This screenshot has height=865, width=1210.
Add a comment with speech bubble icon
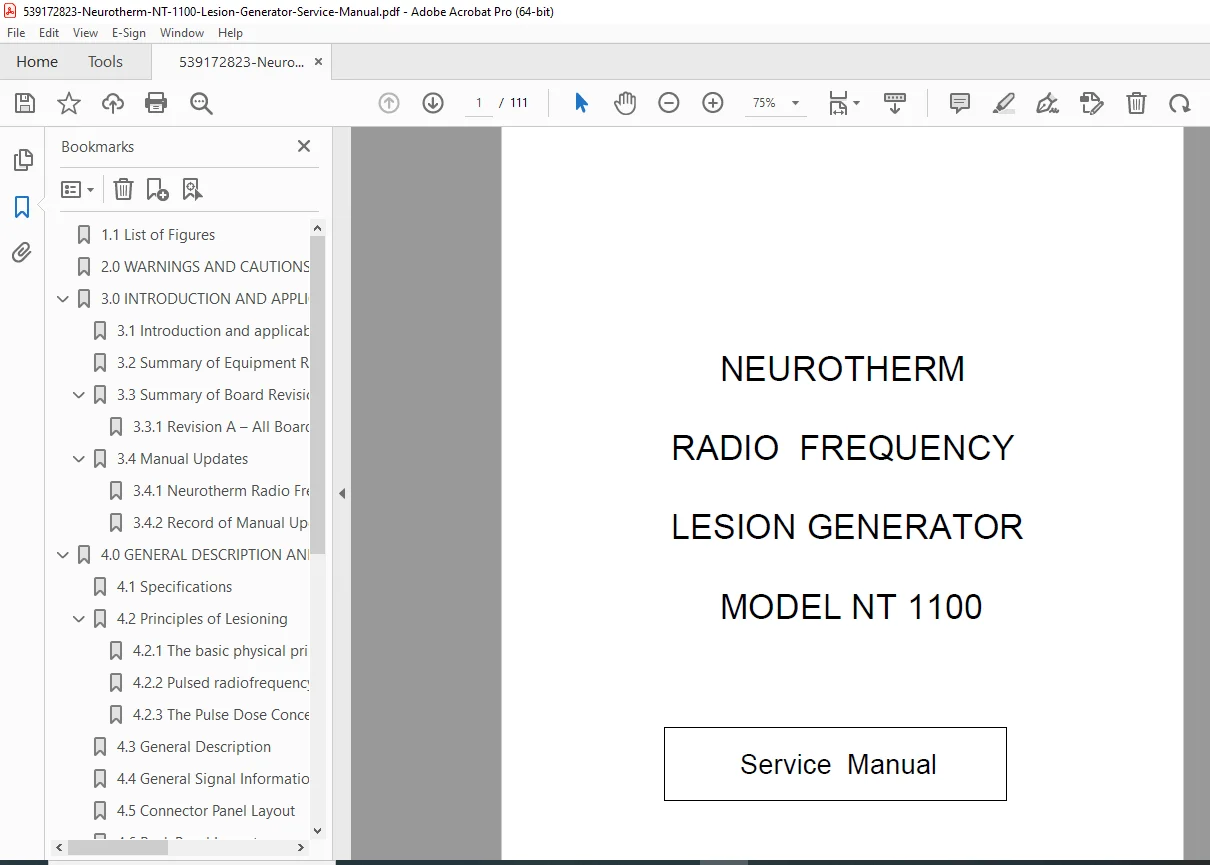point(960,103)
